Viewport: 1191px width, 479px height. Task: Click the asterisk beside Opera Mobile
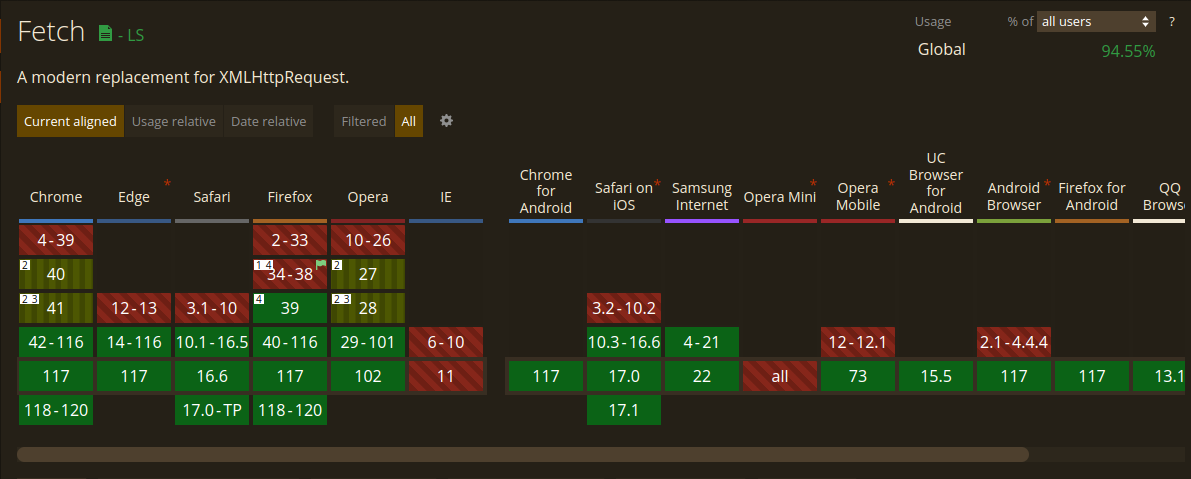pyautogui.click(x=891, y=184)
